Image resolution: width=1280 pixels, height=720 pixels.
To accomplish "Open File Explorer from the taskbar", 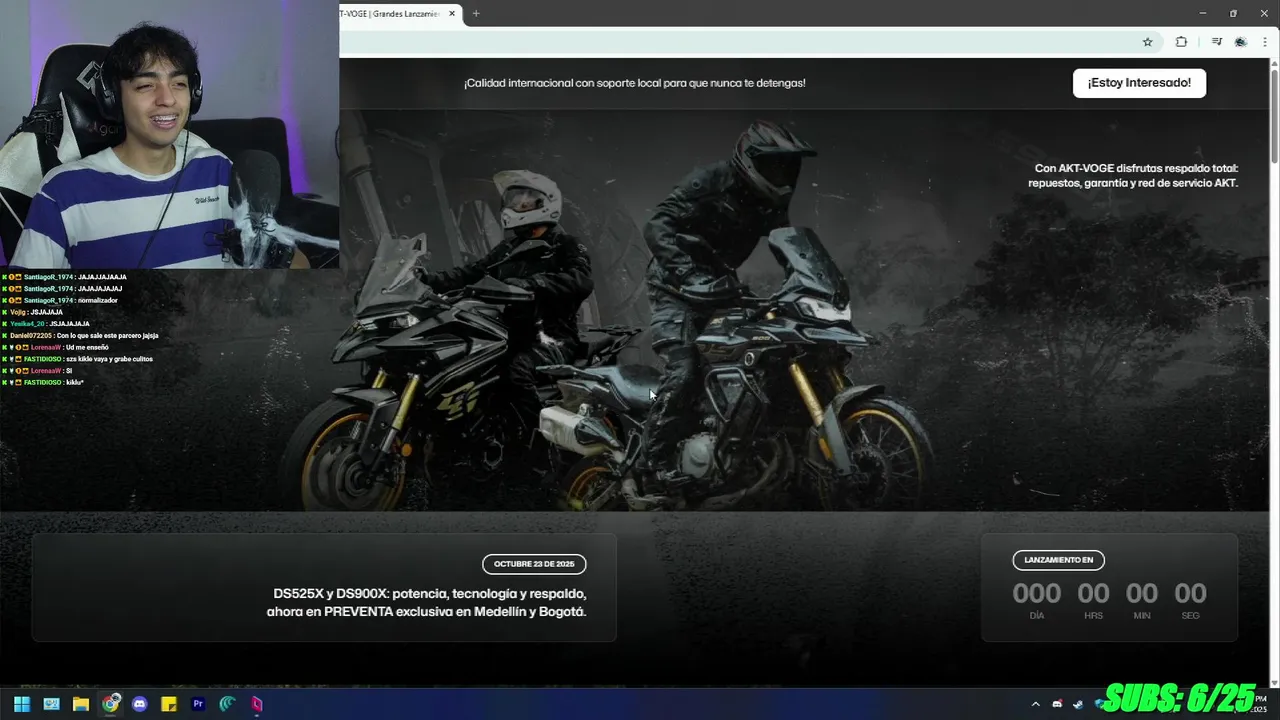I will tap(81, 704).
